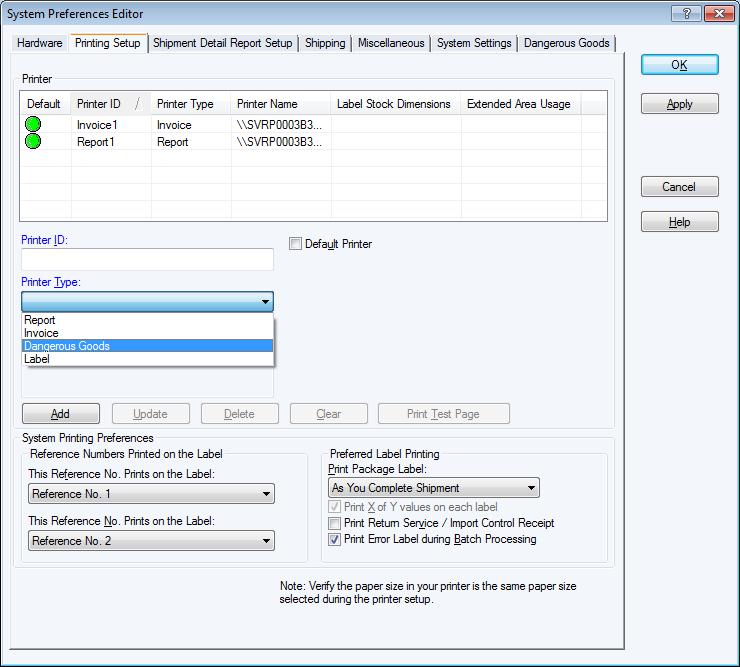Click the green default indicator for Invoice1
The height and width of the screenshot is (667, 740).
[33, 124]
